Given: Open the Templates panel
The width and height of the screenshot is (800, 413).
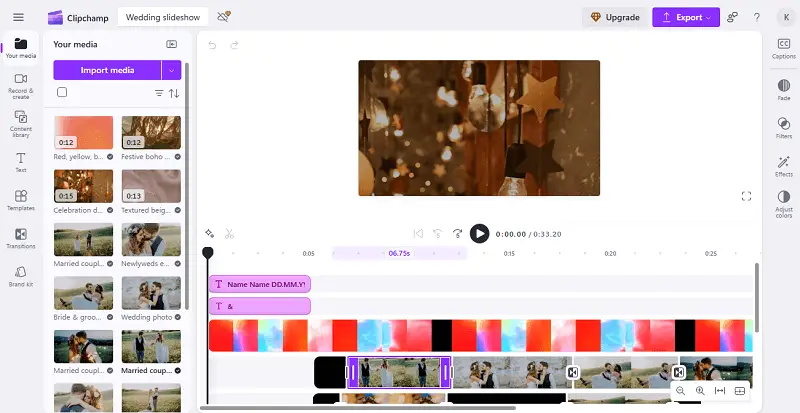Looking at the screenshot, I should pyautogui.click(x=20, y=200).
